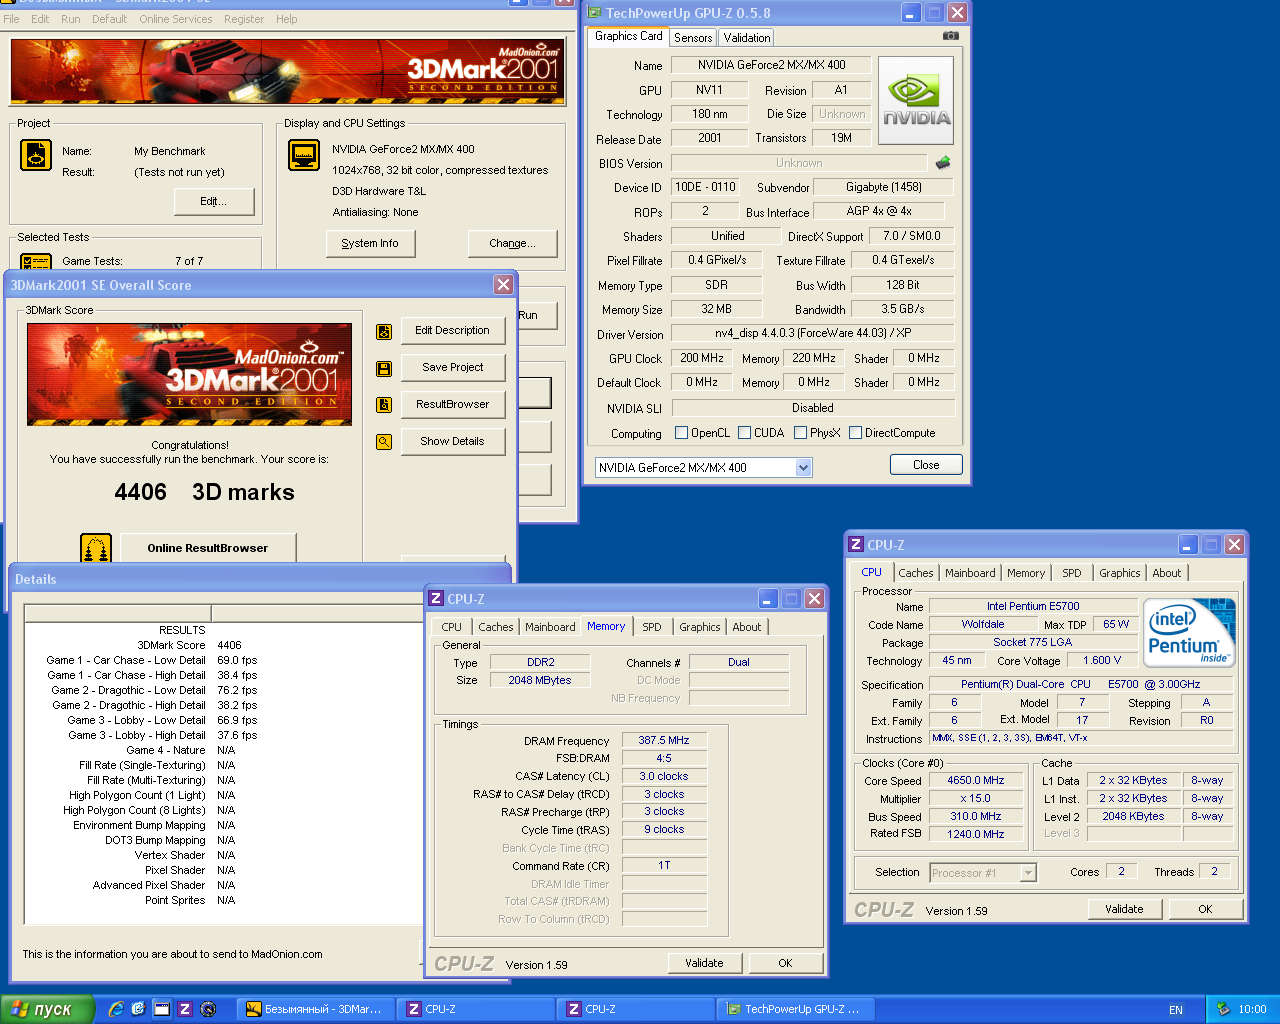Click the BIOS save chip icon in GPU-Z
This screenshot has width=1280, height=1024.
(x=942, y=162)
